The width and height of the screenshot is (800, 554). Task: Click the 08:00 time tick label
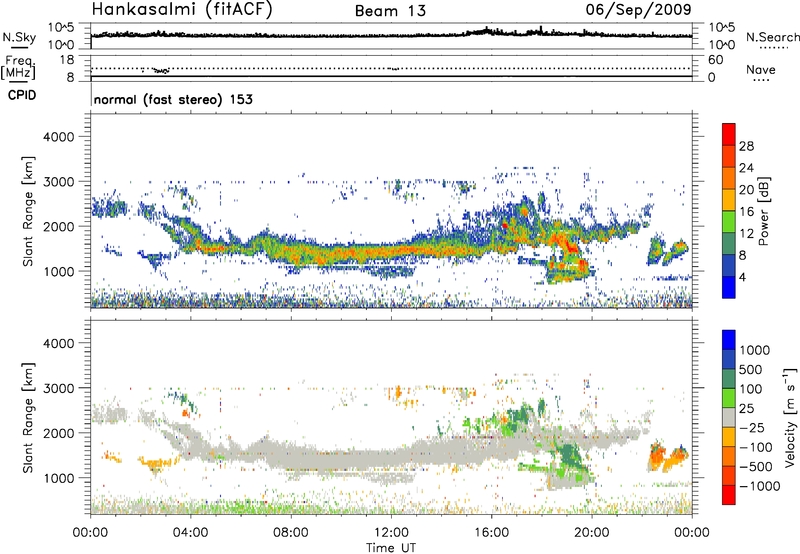[x=291, y=533]
